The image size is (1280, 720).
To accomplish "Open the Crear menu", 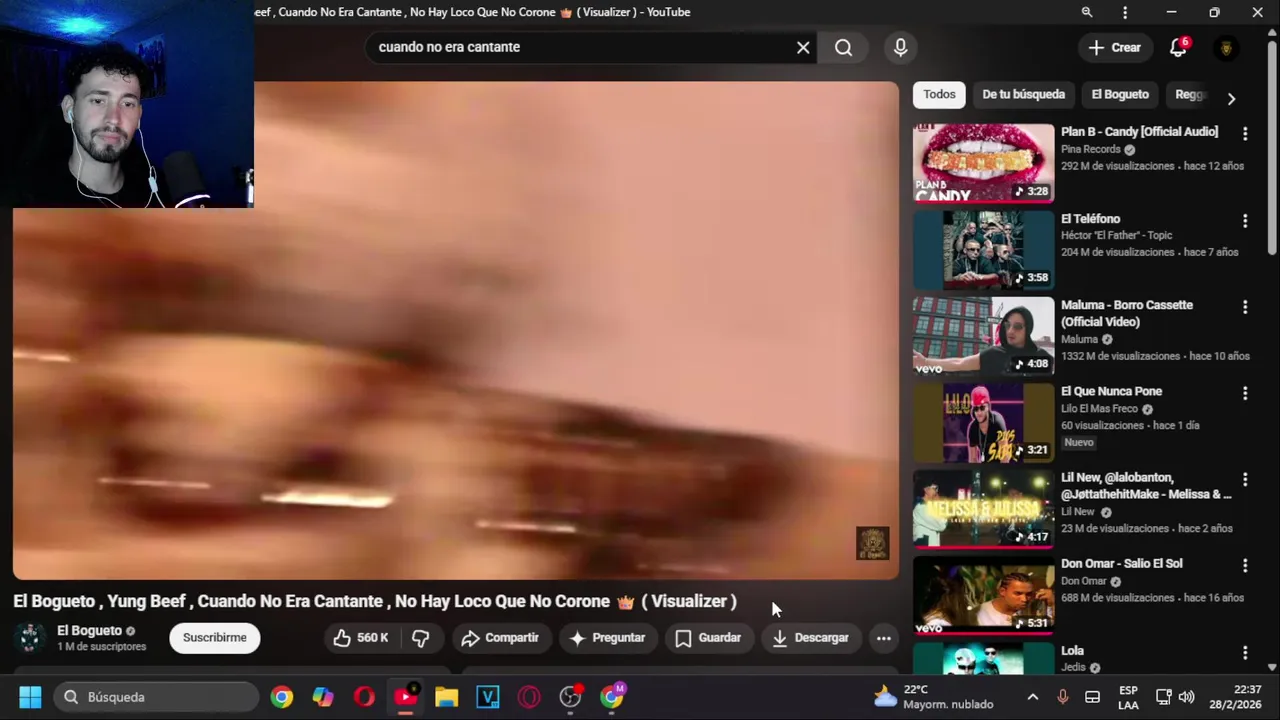I will point(1114,47).
